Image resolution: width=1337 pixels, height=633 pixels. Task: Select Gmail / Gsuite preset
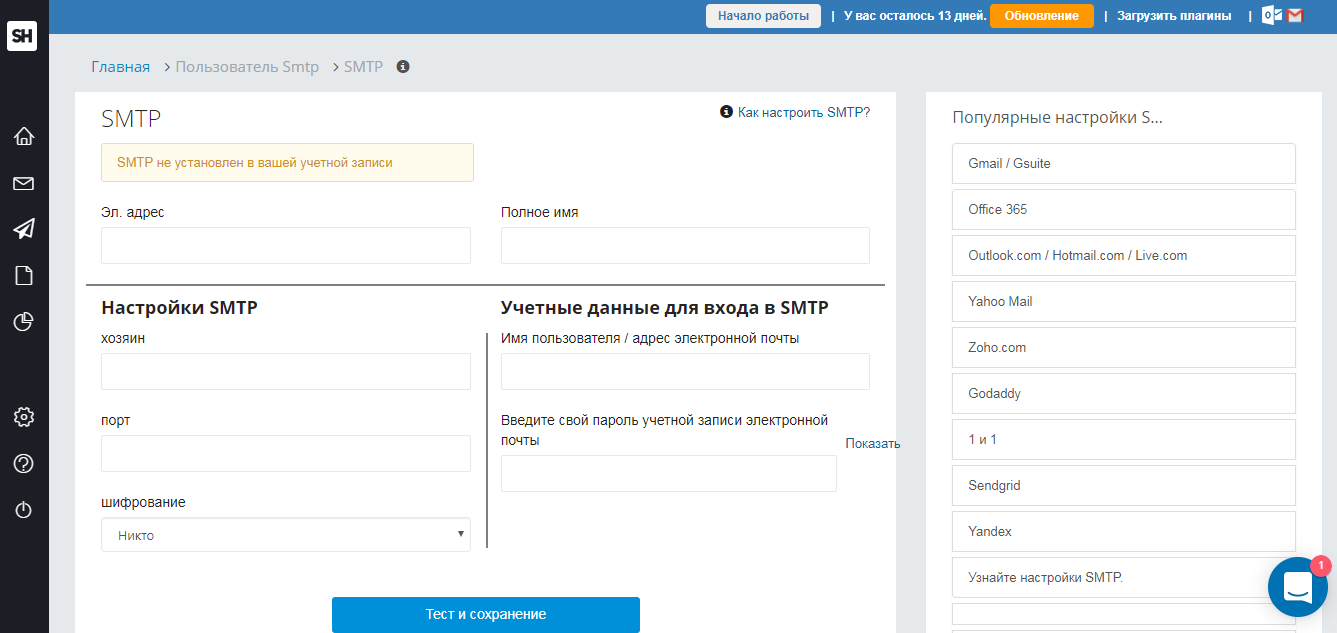1123,163
